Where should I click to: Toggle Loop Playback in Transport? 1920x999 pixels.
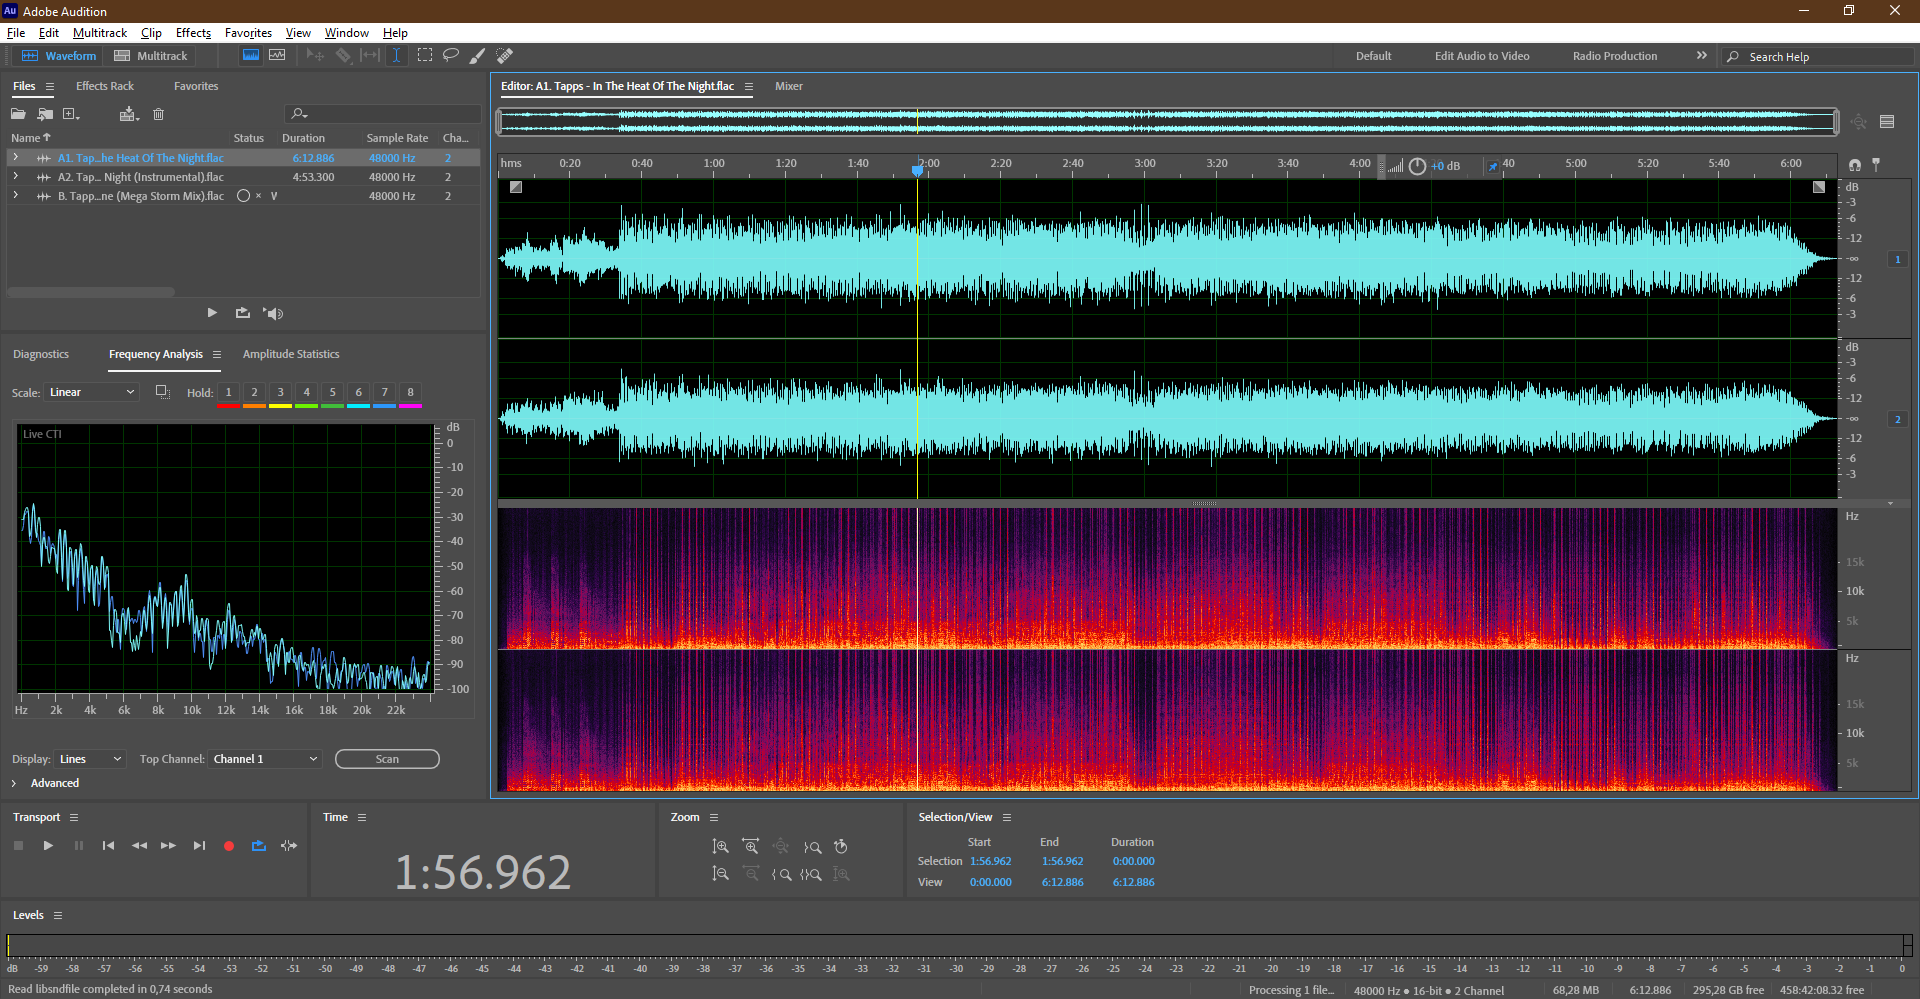click(259, 846)
